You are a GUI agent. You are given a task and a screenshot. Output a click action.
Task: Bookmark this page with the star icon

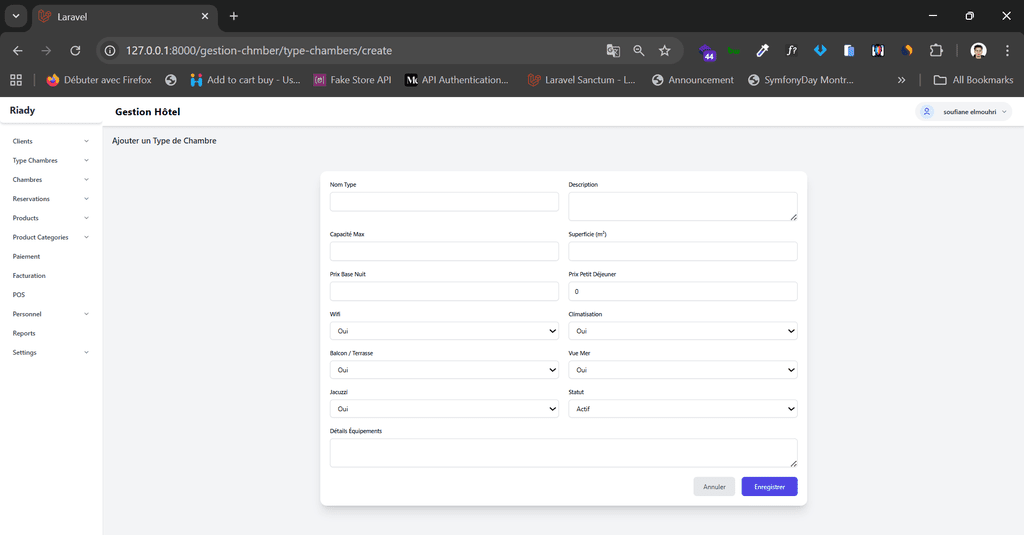(665, 50)
